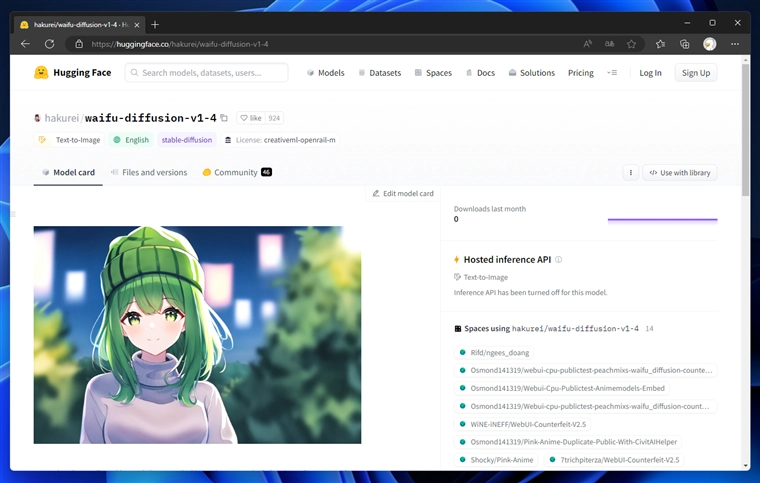Viewport: 760px width, 483px height.
Task: Add page to favorites with star icon
Action: tap(631, 44)
